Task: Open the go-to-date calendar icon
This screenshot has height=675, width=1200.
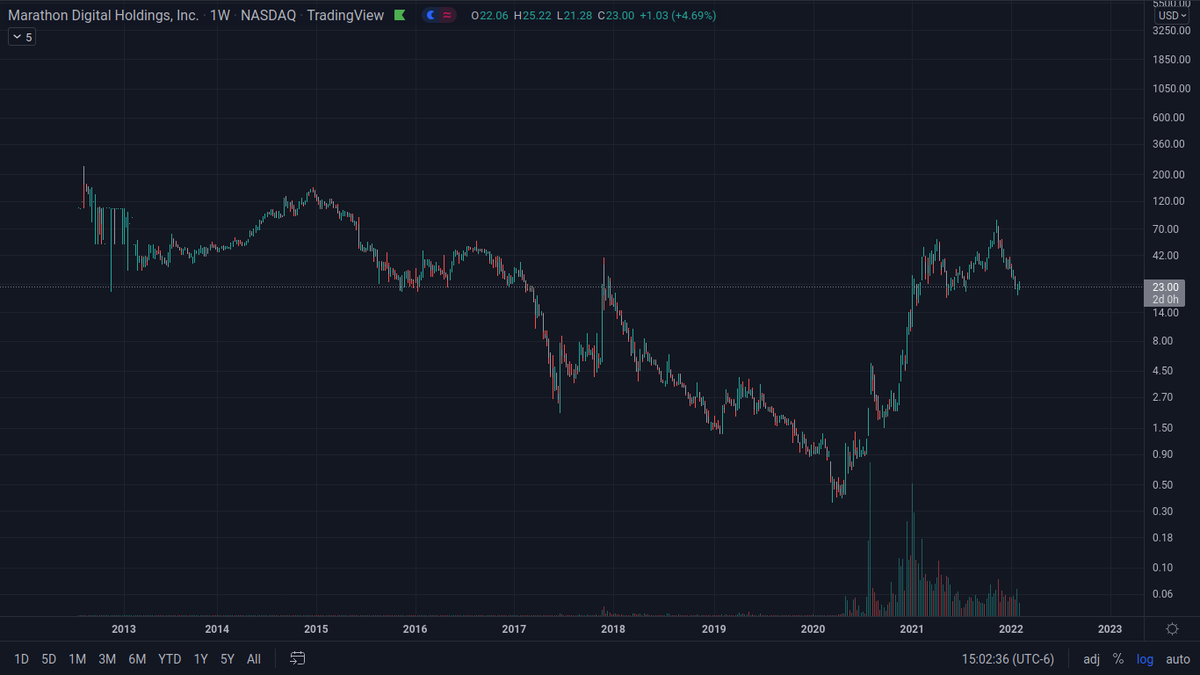Action: (x=297, y=659)
